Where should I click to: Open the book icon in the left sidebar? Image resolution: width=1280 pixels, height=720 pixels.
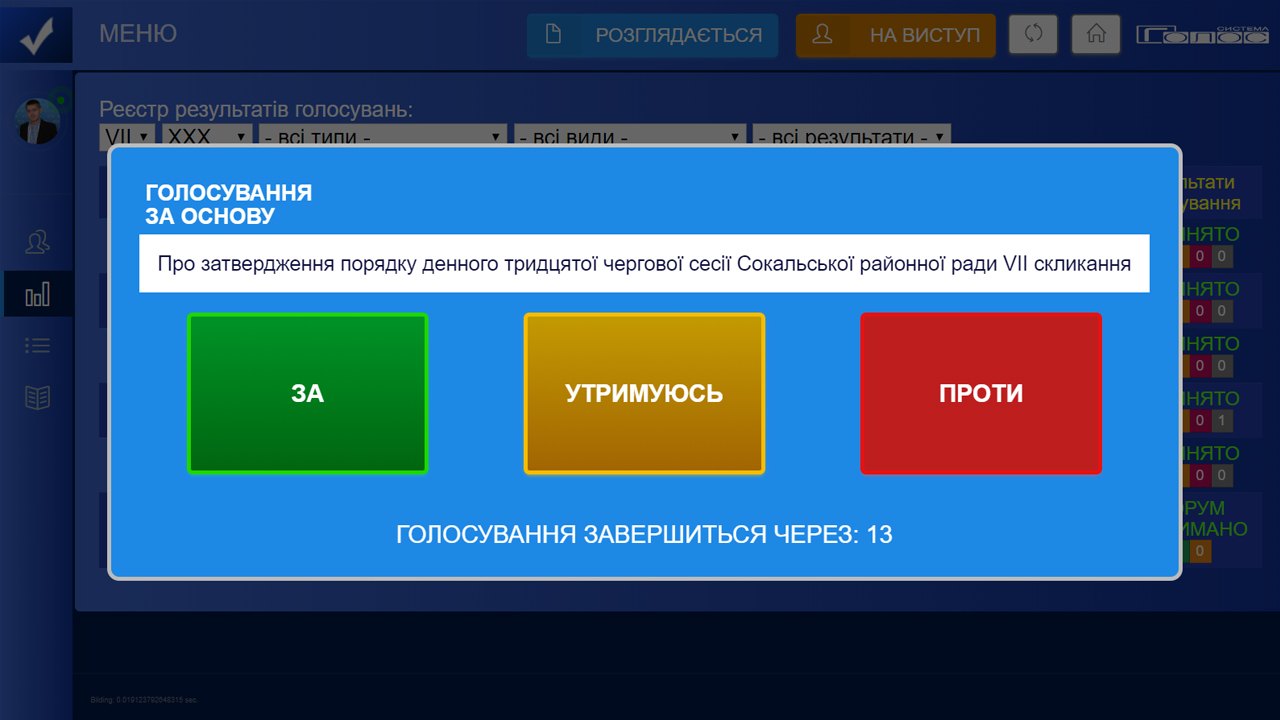tap(38, 398)
